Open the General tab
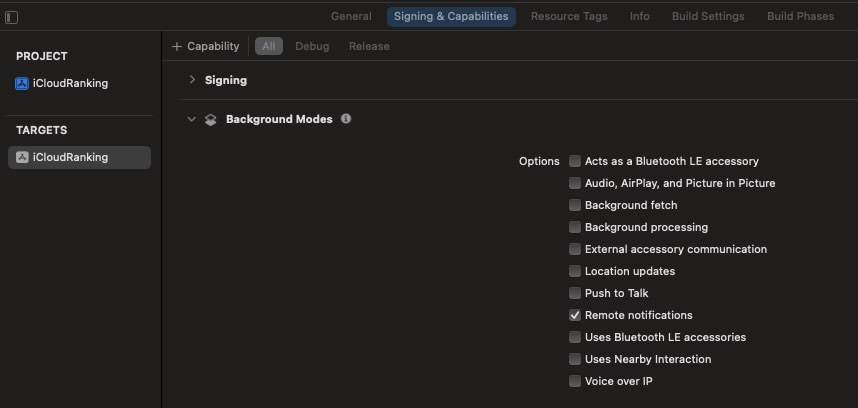Viewport: 858px width, 408px height. pyautogui.click(x=351, y=16)
